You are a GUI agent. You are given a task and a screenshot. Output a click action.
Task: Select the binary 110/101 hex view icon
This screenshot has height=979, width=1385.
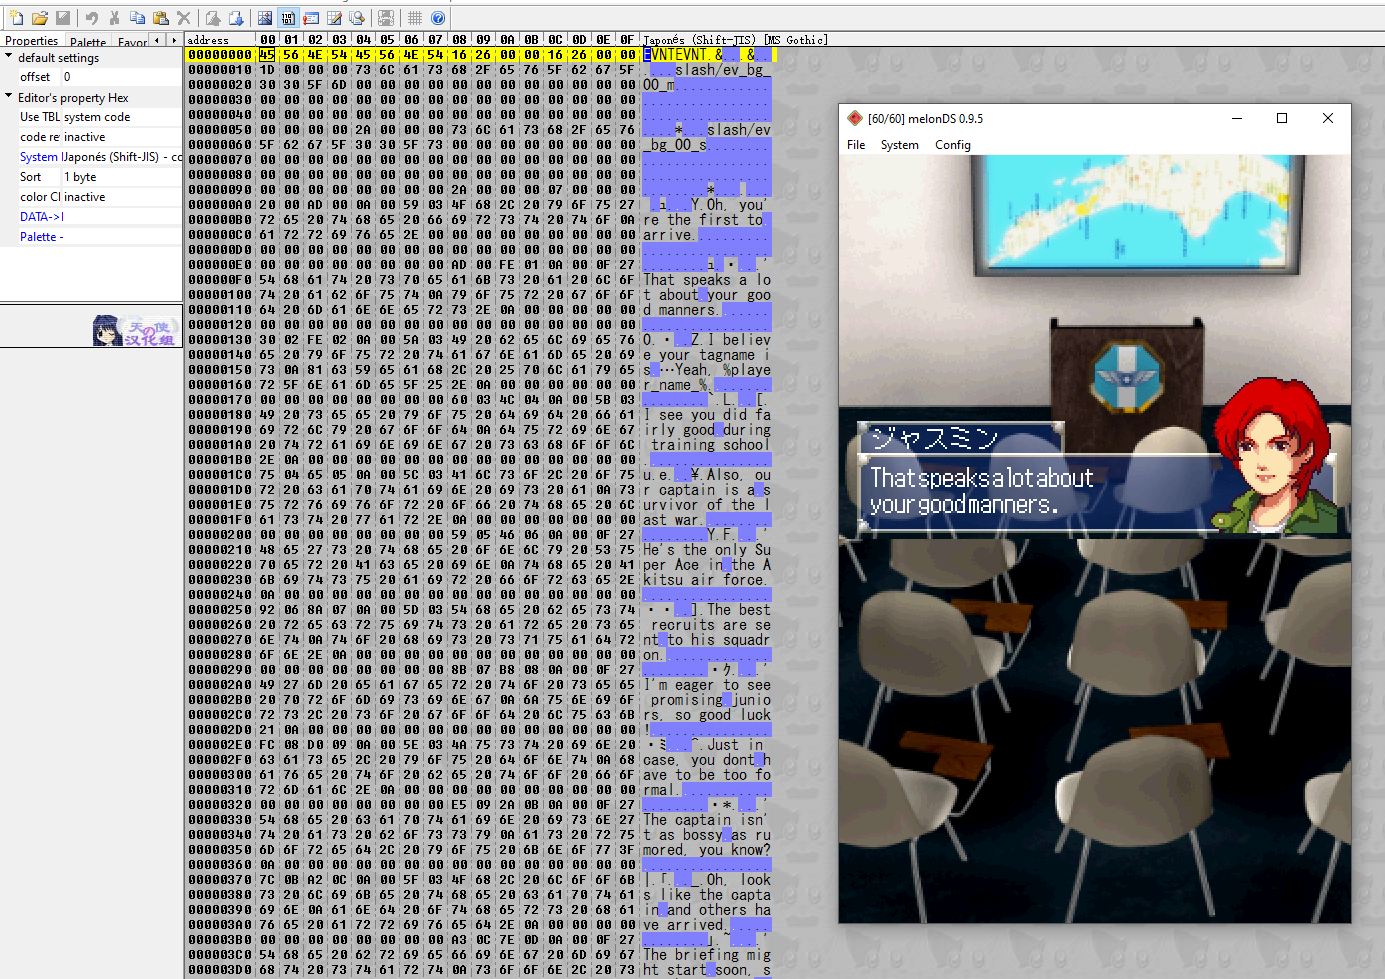click(x=288, y=18)
